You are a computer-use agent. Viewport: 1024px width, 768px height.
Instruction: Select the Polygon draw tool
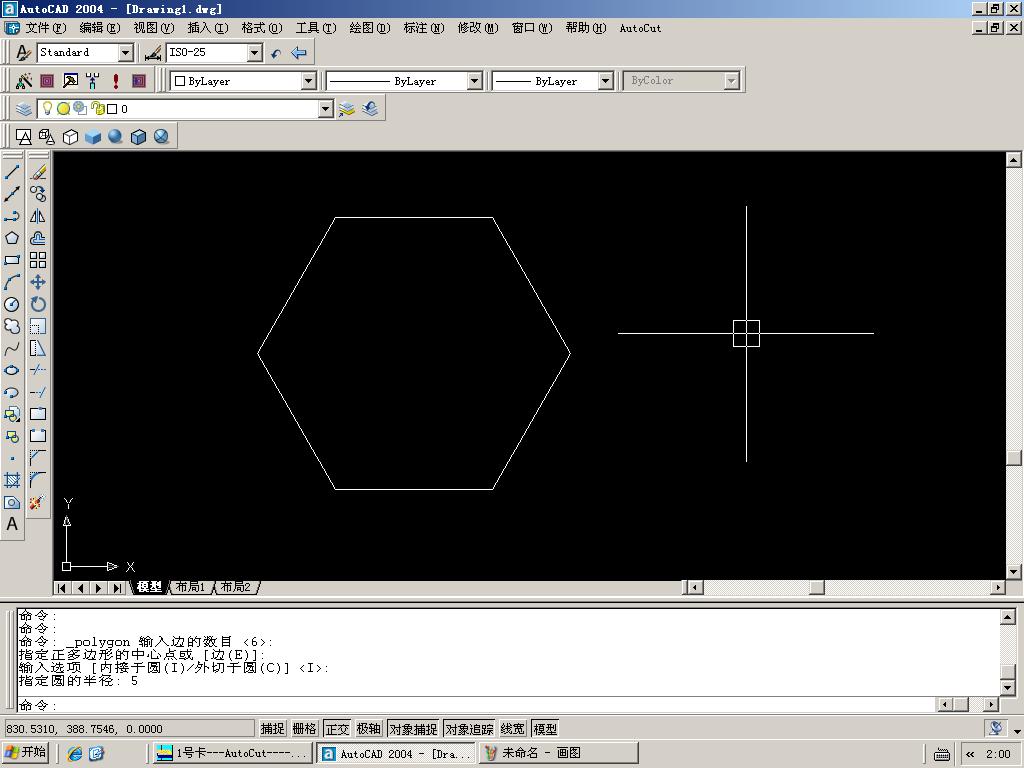[12, 238]
